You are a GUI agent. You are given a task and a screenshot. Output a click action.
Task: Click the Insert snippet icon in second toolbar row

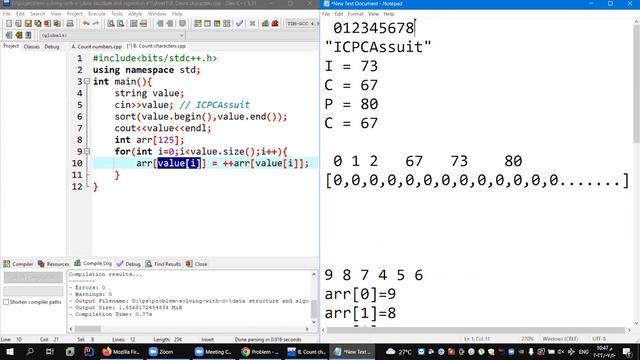[x=9, y=35]
